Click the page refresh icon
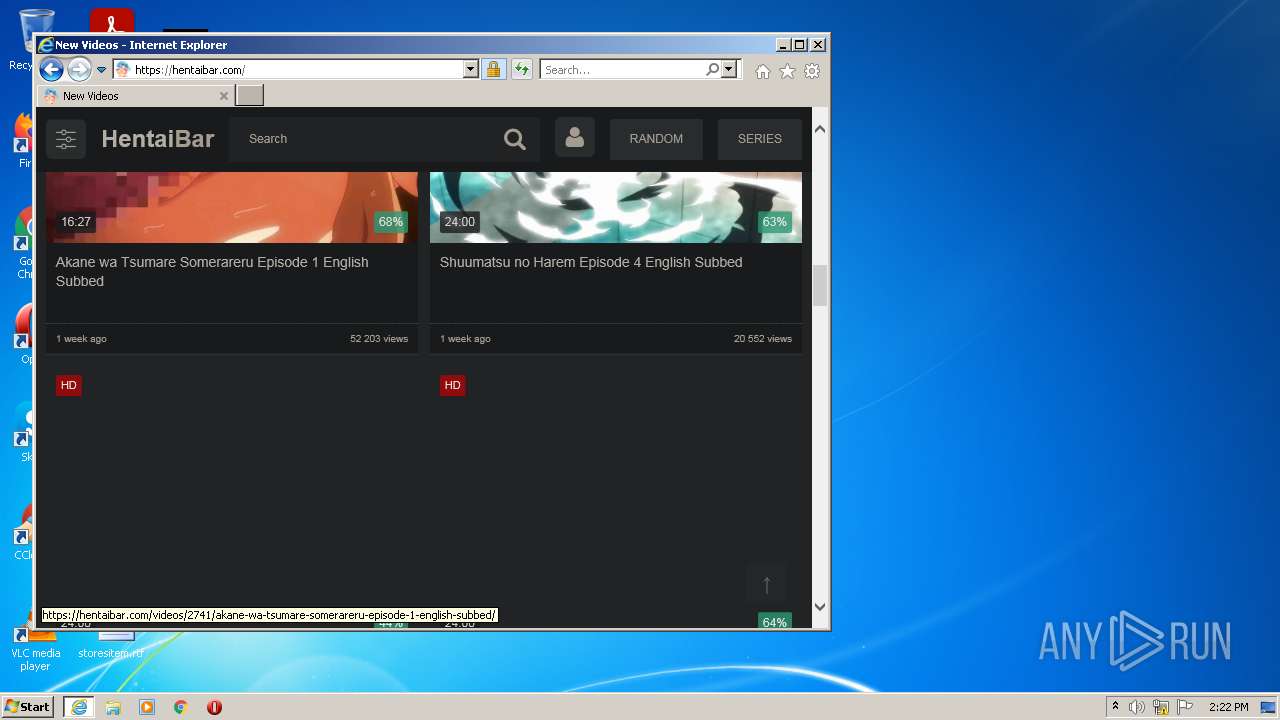The image size is (1280, 720). click(521, 70)
